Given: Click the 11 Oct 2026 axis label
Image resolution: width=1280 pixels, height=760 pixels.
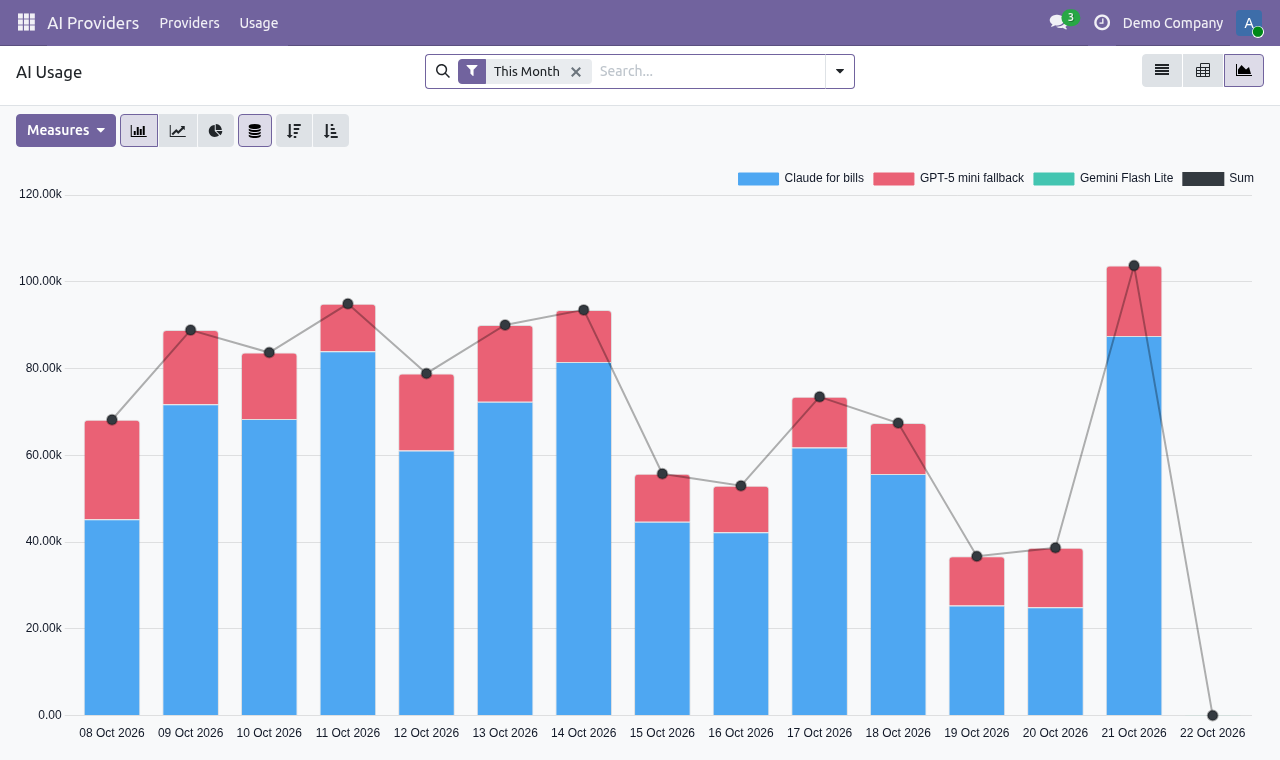Looking at the screenshot, I should tap(348, 733).
